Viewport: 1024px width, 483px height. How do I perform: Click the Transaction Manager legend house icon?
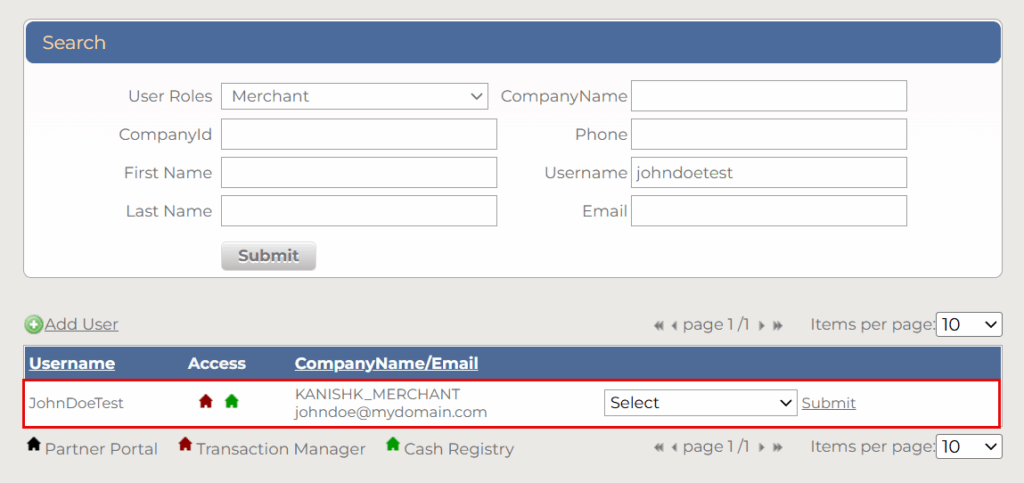(x=185, y=445)
